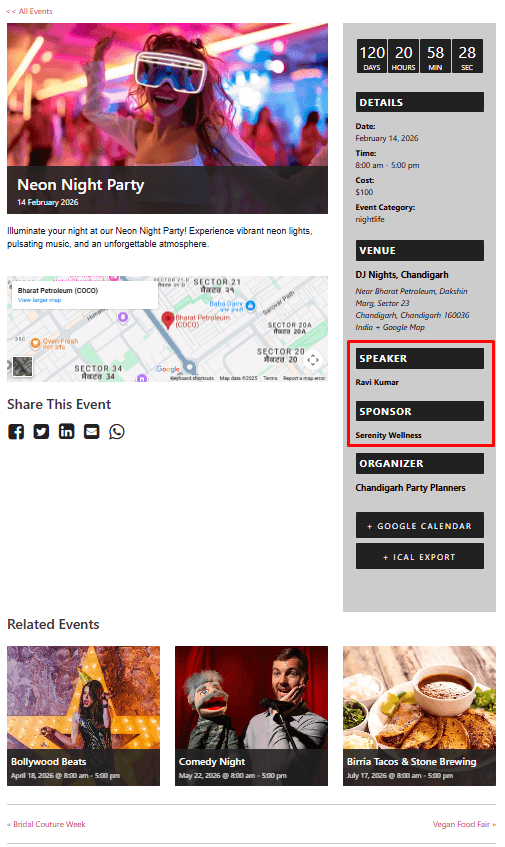
Task: Open Comedy Night related event
Action: (x=251, y=716)
